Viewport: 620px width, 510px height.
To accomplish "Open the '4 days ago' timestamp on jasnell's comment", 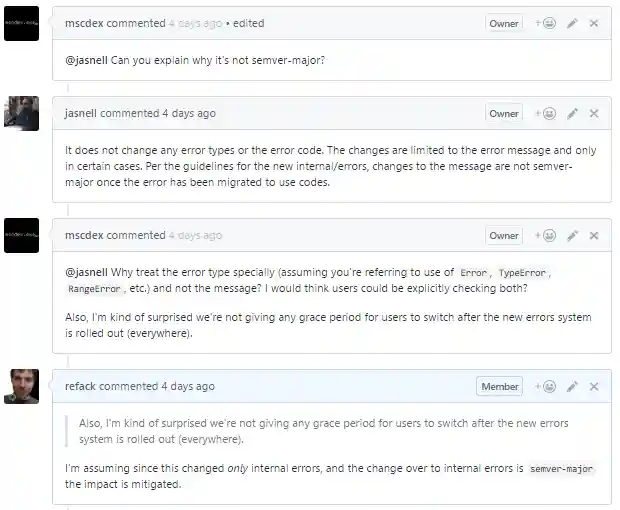I will (188, 113).
